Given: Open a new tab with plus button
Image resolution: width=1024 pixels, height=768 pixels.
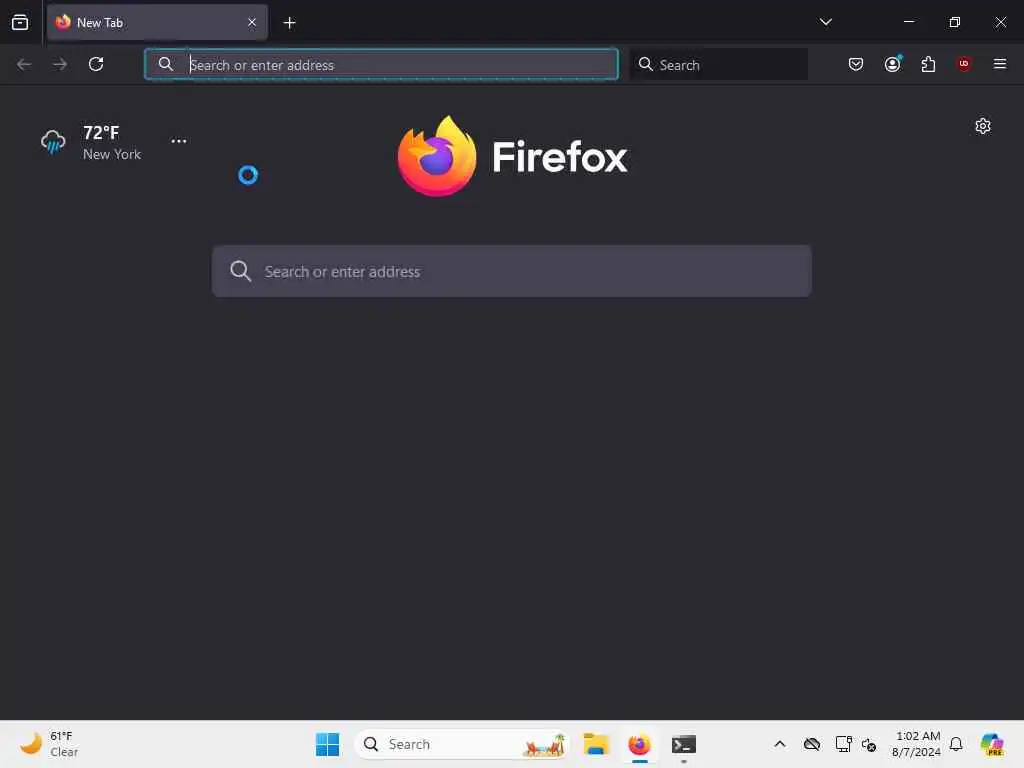Looking at the screenshot, I should (x=289, y=23).
